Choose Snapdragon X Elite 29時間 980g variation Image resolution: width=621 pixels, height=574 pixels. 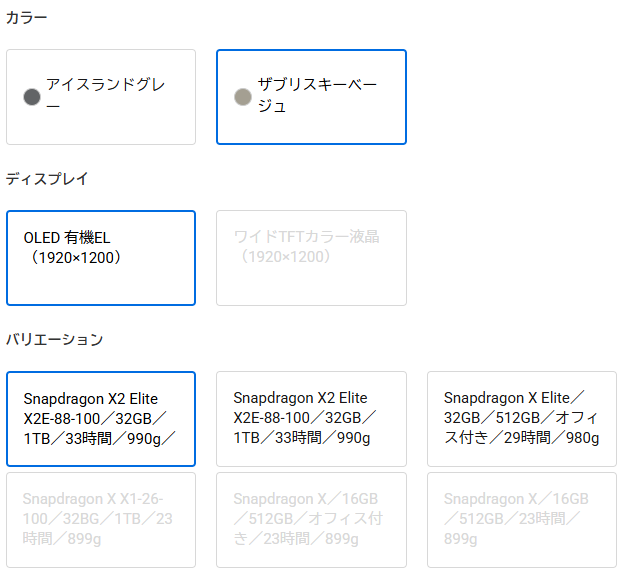click(x=521, y=418)
